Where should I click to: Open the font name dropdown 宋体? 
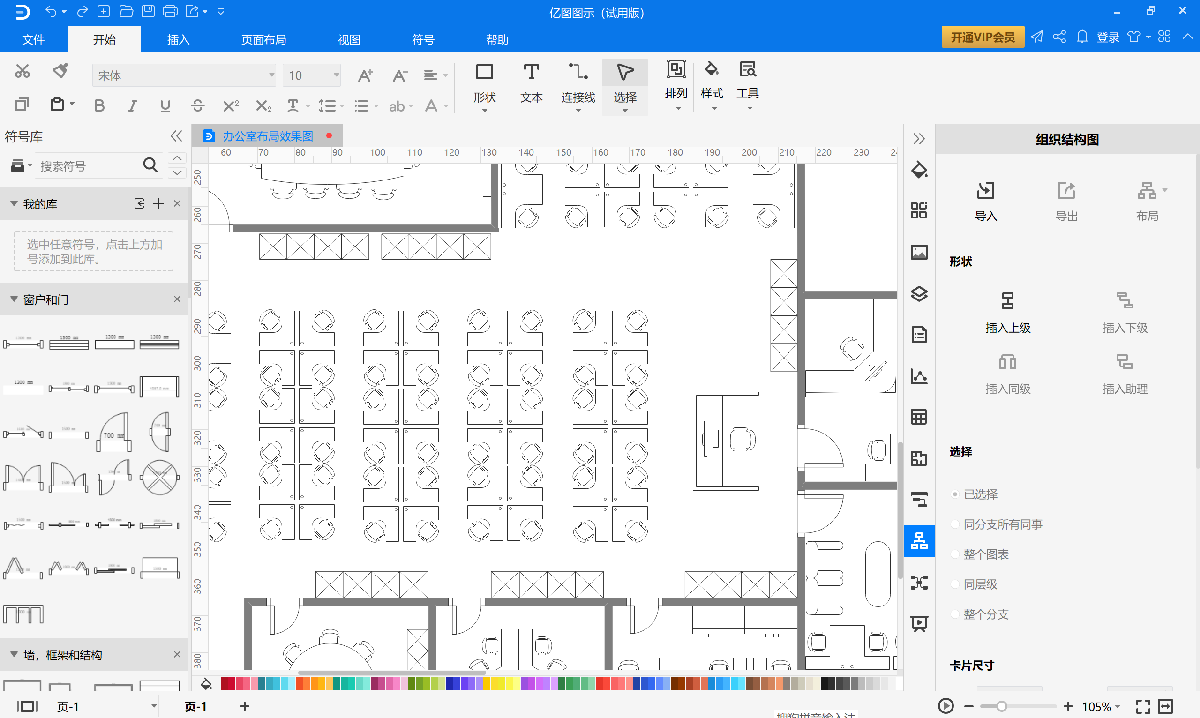click(186, 75)
